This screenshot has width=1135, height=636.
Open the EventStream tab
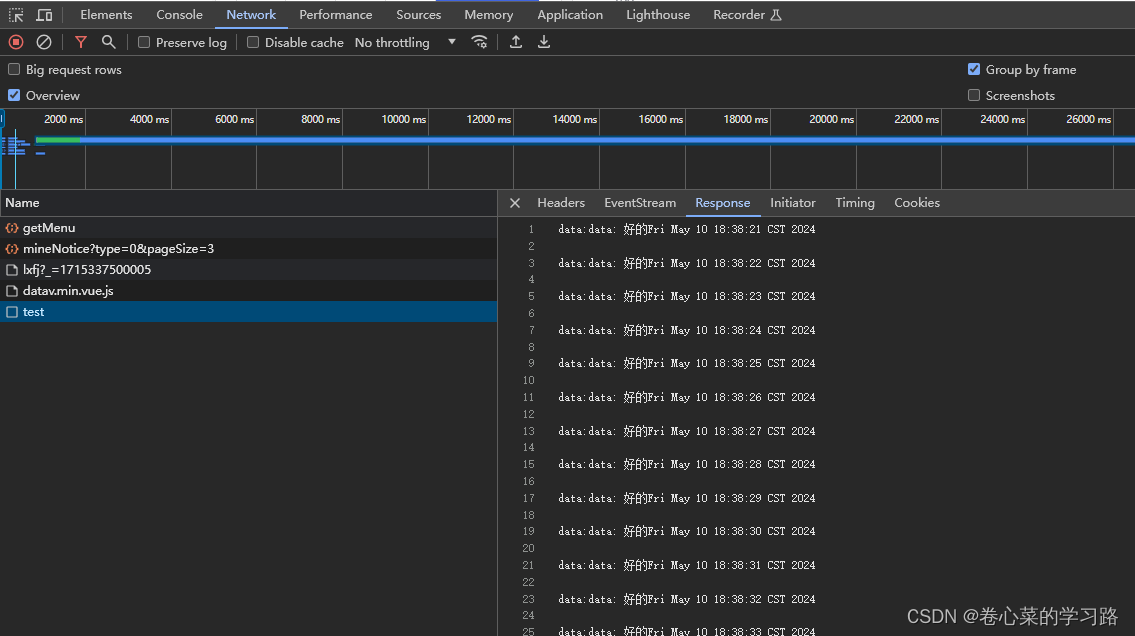[640, 203]
